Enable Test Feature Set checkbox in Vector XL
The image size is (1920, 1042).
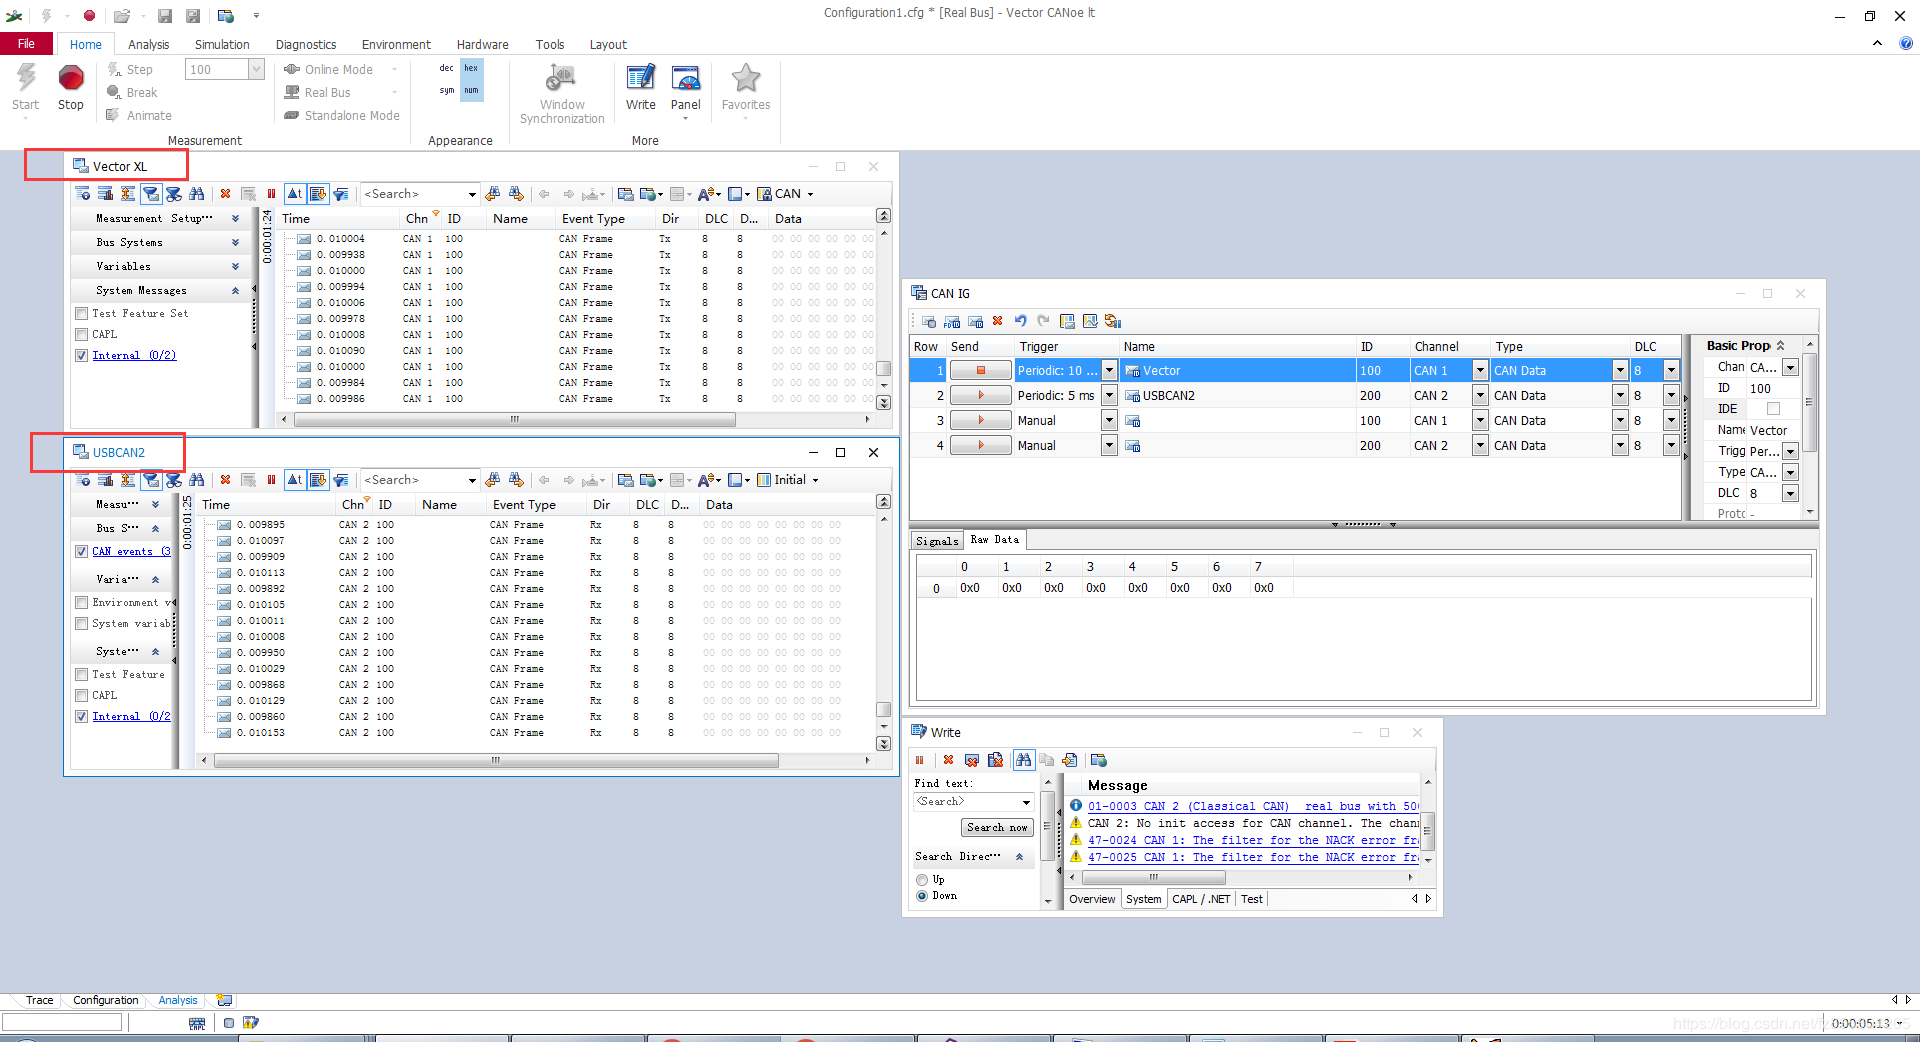pos(82,314)
